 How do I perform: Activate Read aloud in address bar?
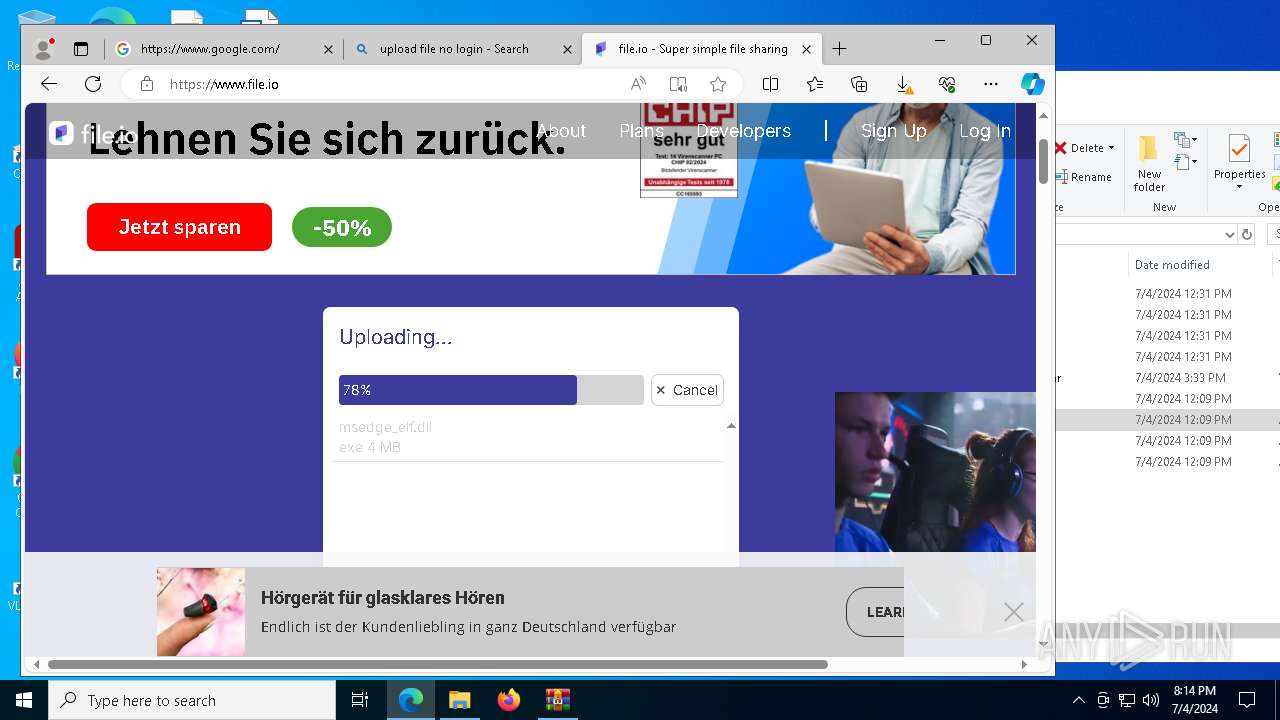(x=638, y=84)
